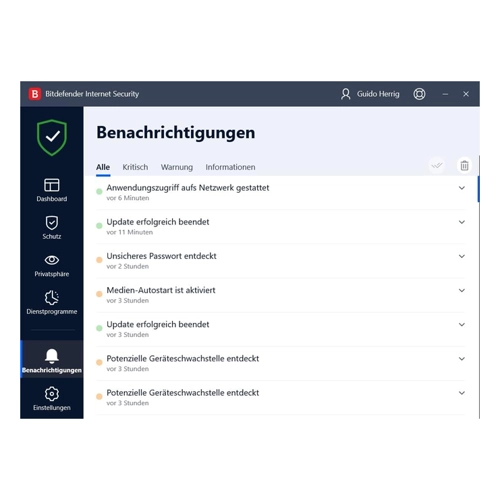The height and width of the screenshot is (500, 500).
Task: Open Guido Herrig account profile
Action: [x=370, y=94]
